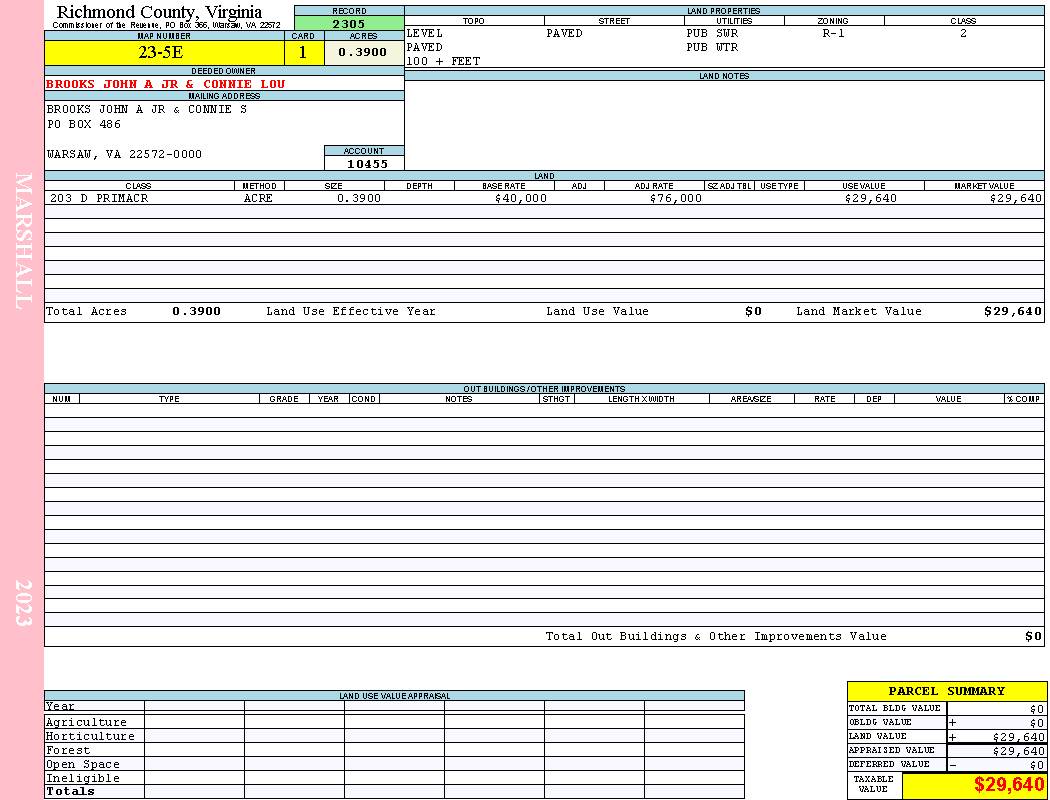Click the adjusted rate $76,000
Viewport: 1050px width, 800px height.
pos(676,198)
